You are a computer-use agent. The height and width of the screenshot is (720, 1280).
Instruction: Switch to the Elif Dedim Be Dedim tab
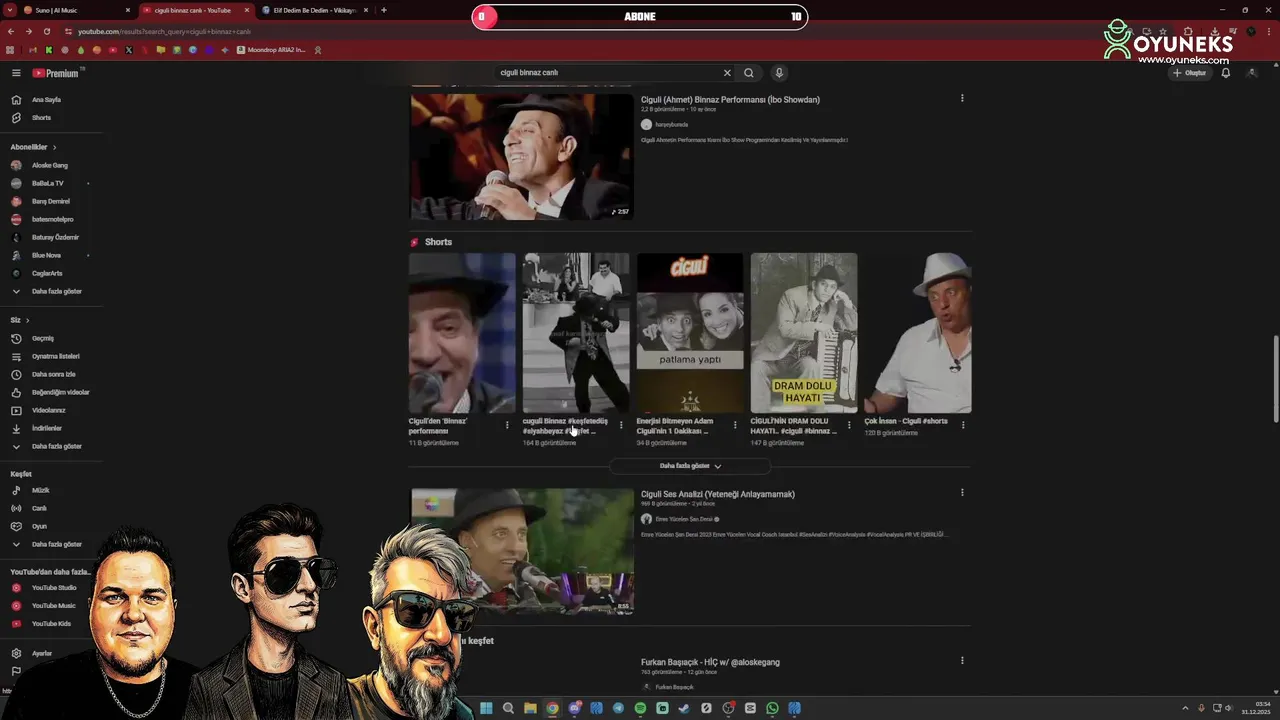pos(315,10)
